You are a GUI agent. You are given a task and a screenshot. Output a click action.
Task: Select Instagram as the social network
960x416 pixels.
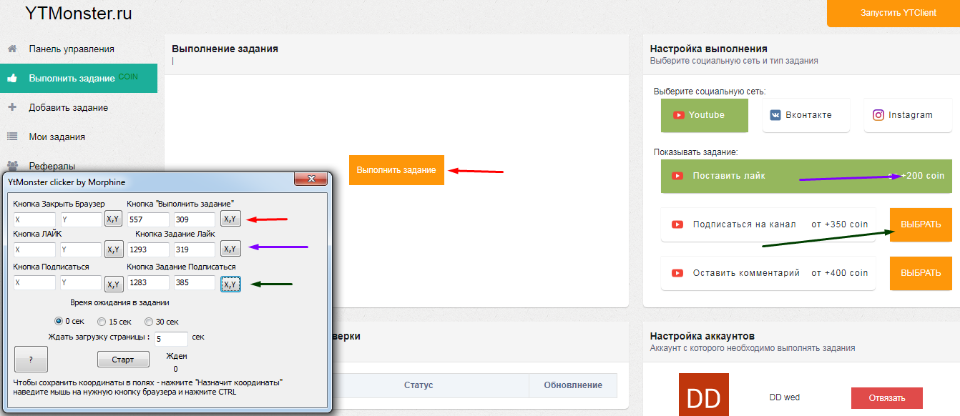(x=907, y=115)
